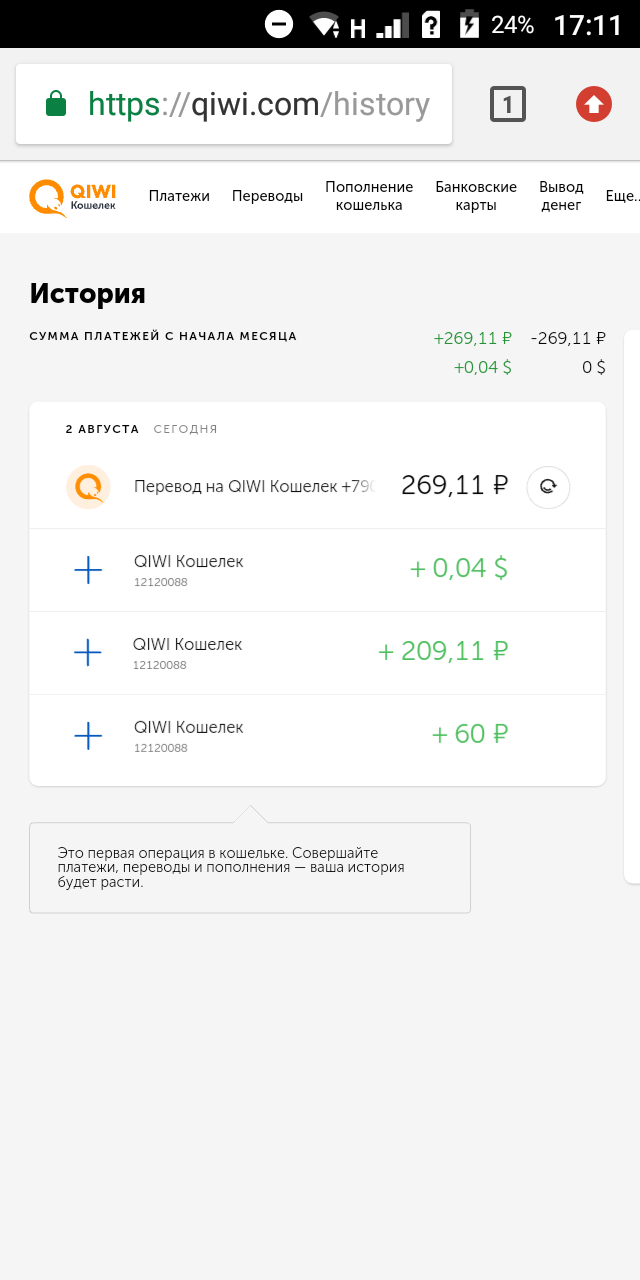Click the plus icon beside + 60 ₽
The width and height of the screenshot is (640, 1280).
tap(88, 736)
